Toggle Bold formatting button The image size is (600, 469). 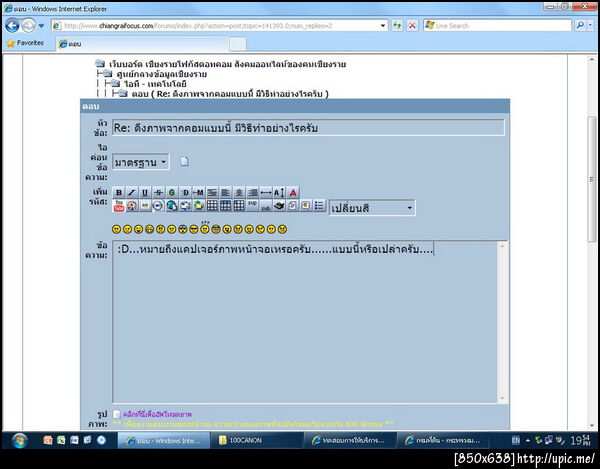(x=119, y=192)
